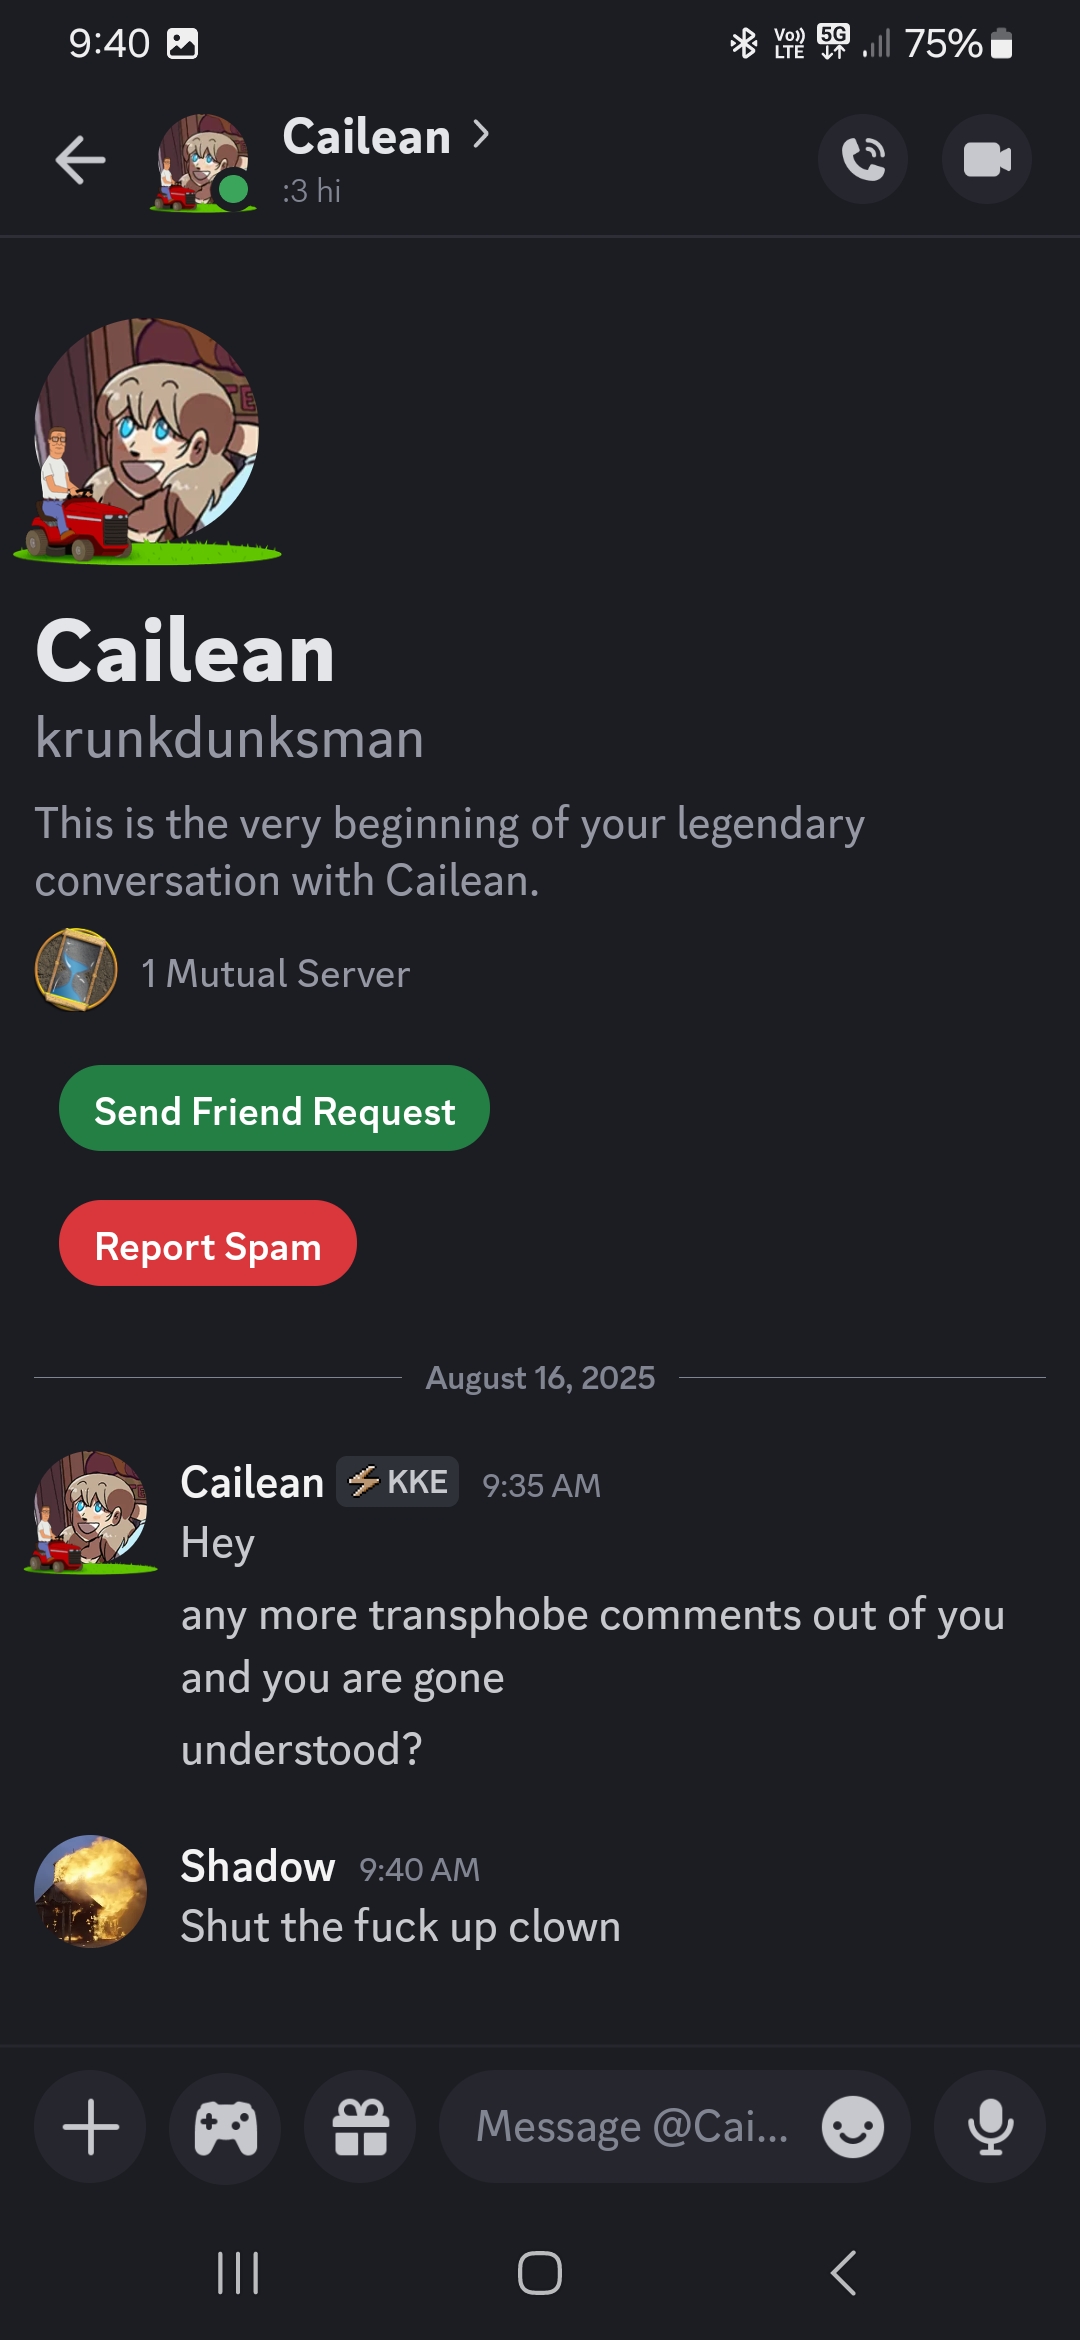The width and height of the screenshot is (1080, 2340).
Task: Tap the Android home button
Action: pyautogui.click(x=540, y=2273)
